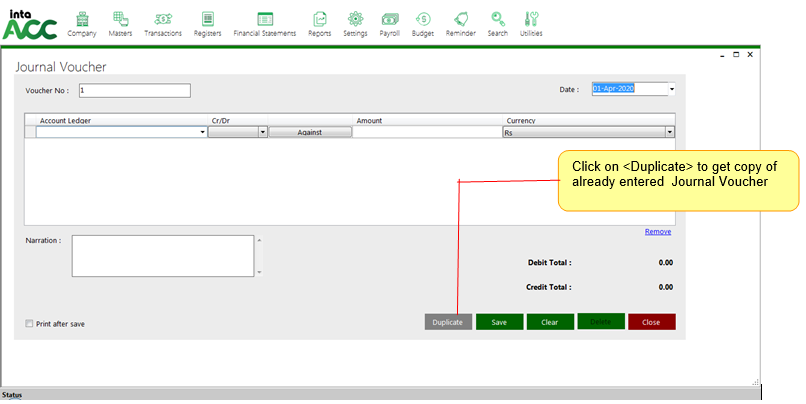Open the Date picker dropdown arrow

pos(671,89)
